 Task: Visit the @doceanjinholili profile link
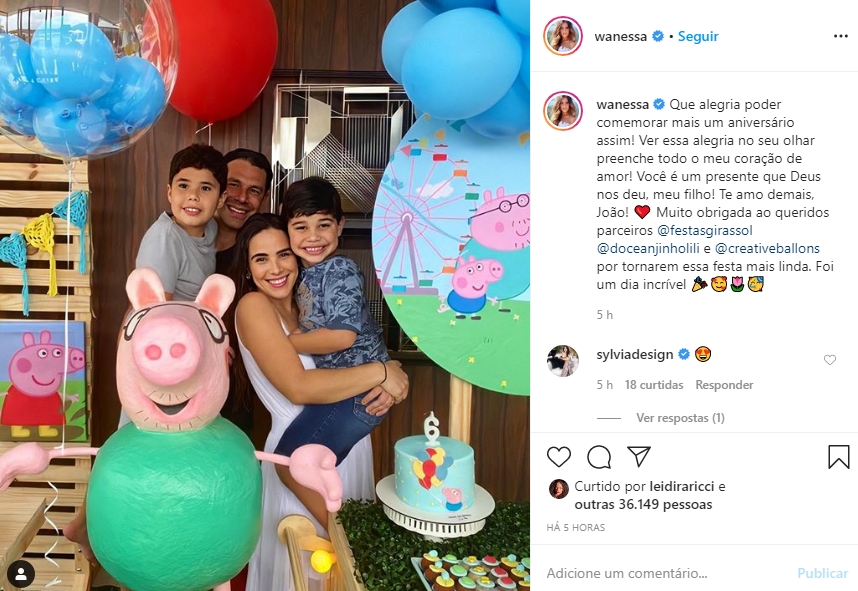coord(648,248)
